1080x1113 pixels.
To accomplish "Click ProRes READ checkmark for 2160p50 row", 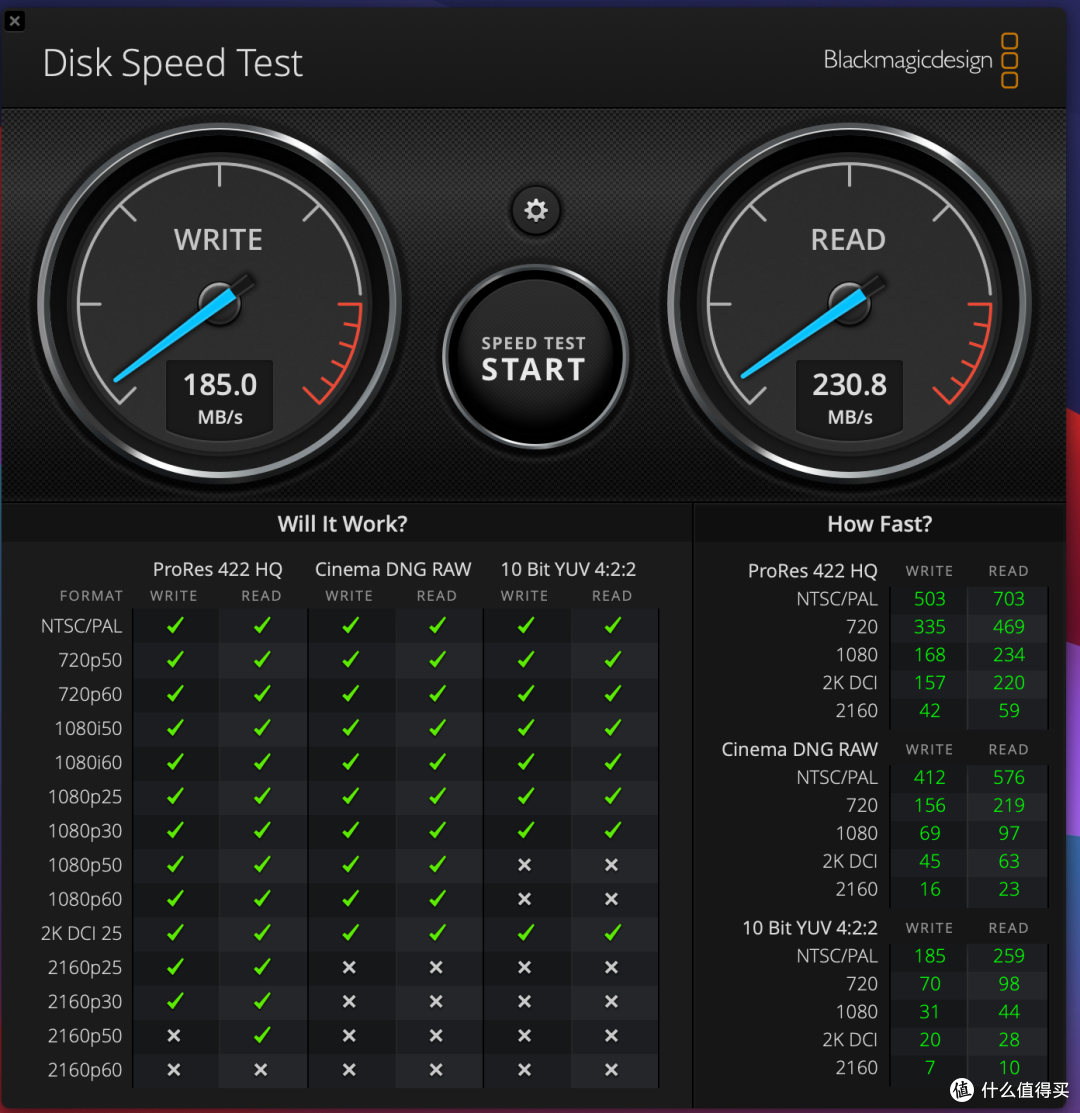I will (x=262, y=1035).
